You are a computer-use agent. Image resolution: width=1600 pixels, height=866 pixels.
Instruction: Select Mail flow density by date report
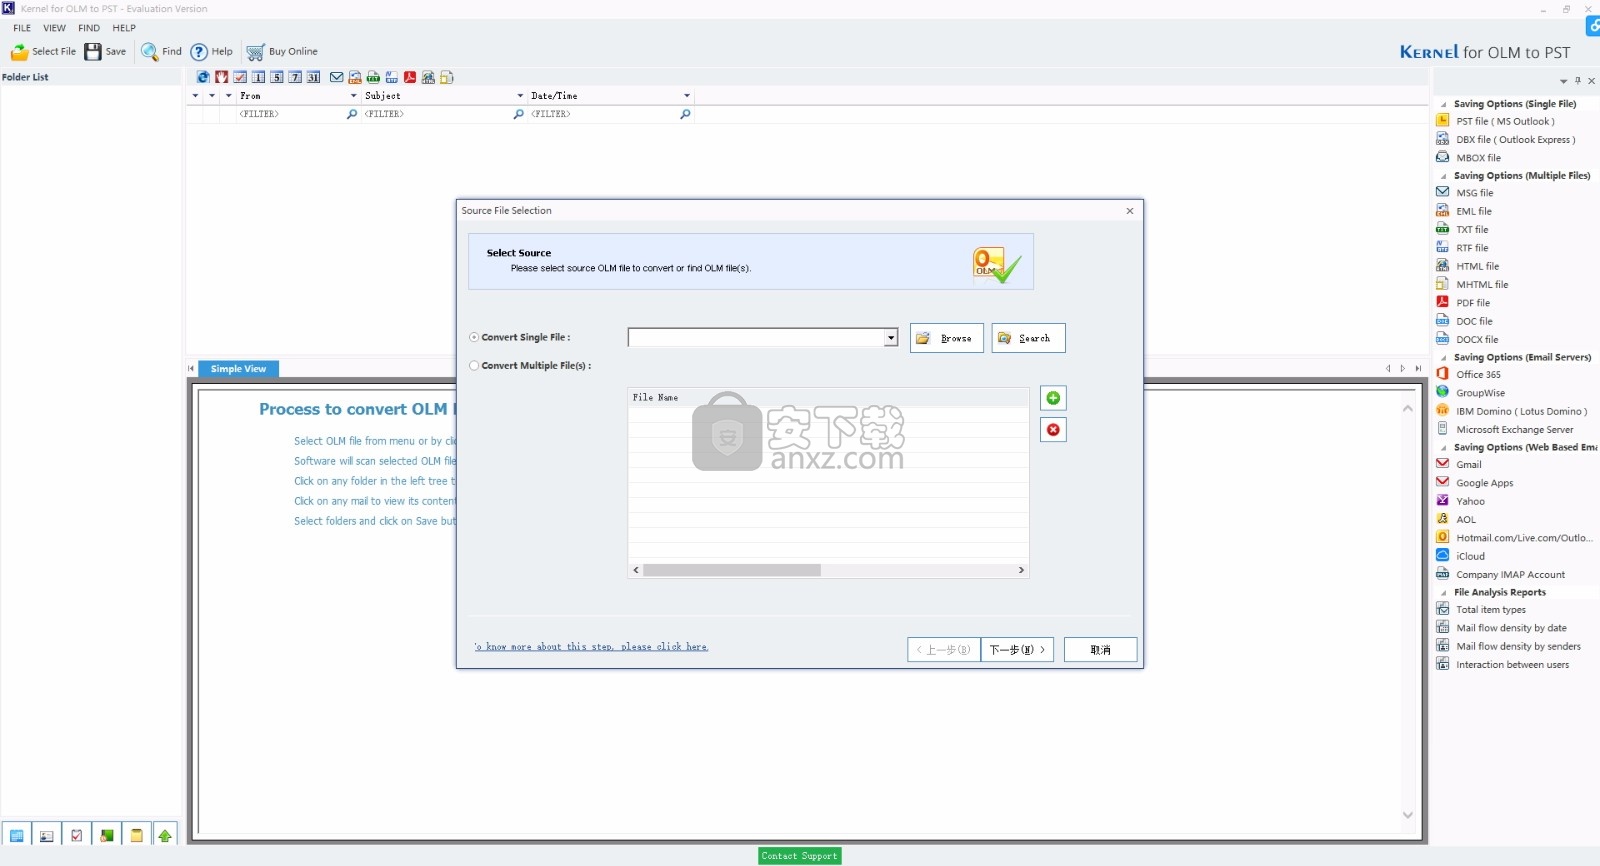[1501, 628]
